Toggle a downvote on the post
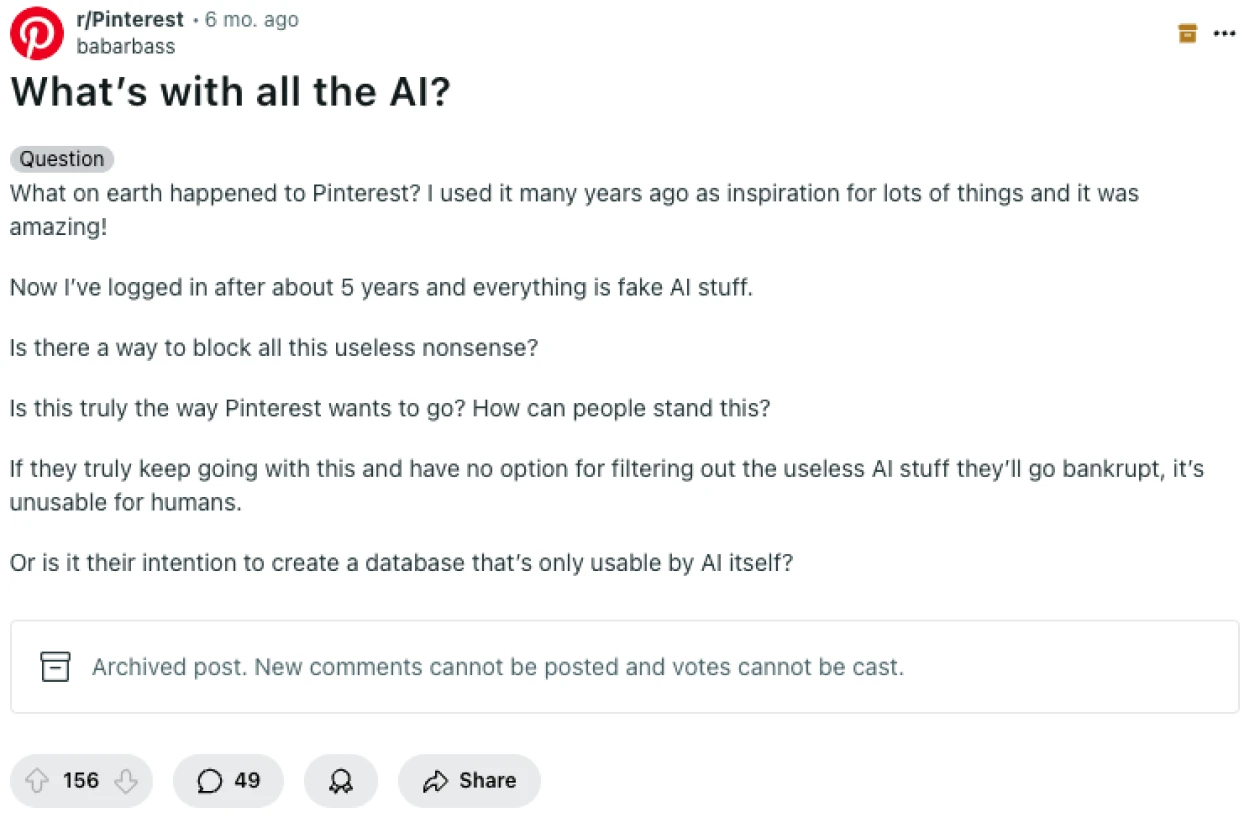The height and width of the screenshot is (816, 1260). pos(125,781)
